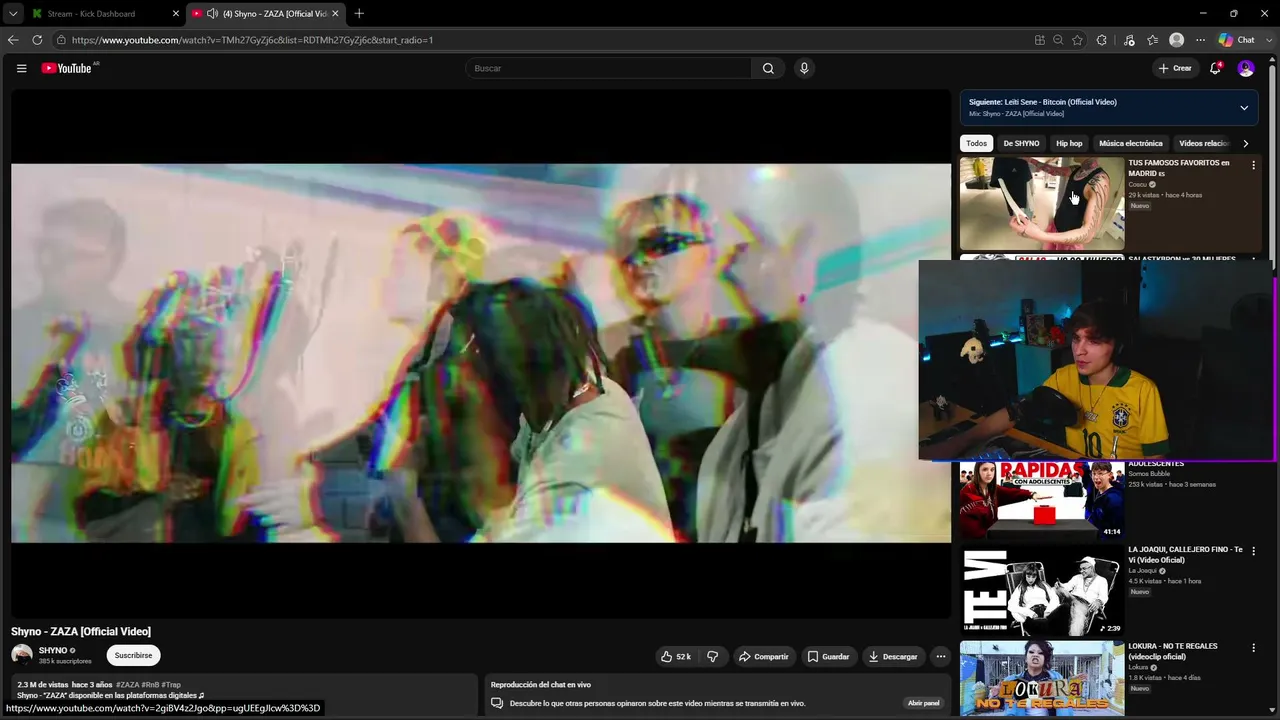
Task: Select the Todos filter chip
Action: tap(977, 143)
